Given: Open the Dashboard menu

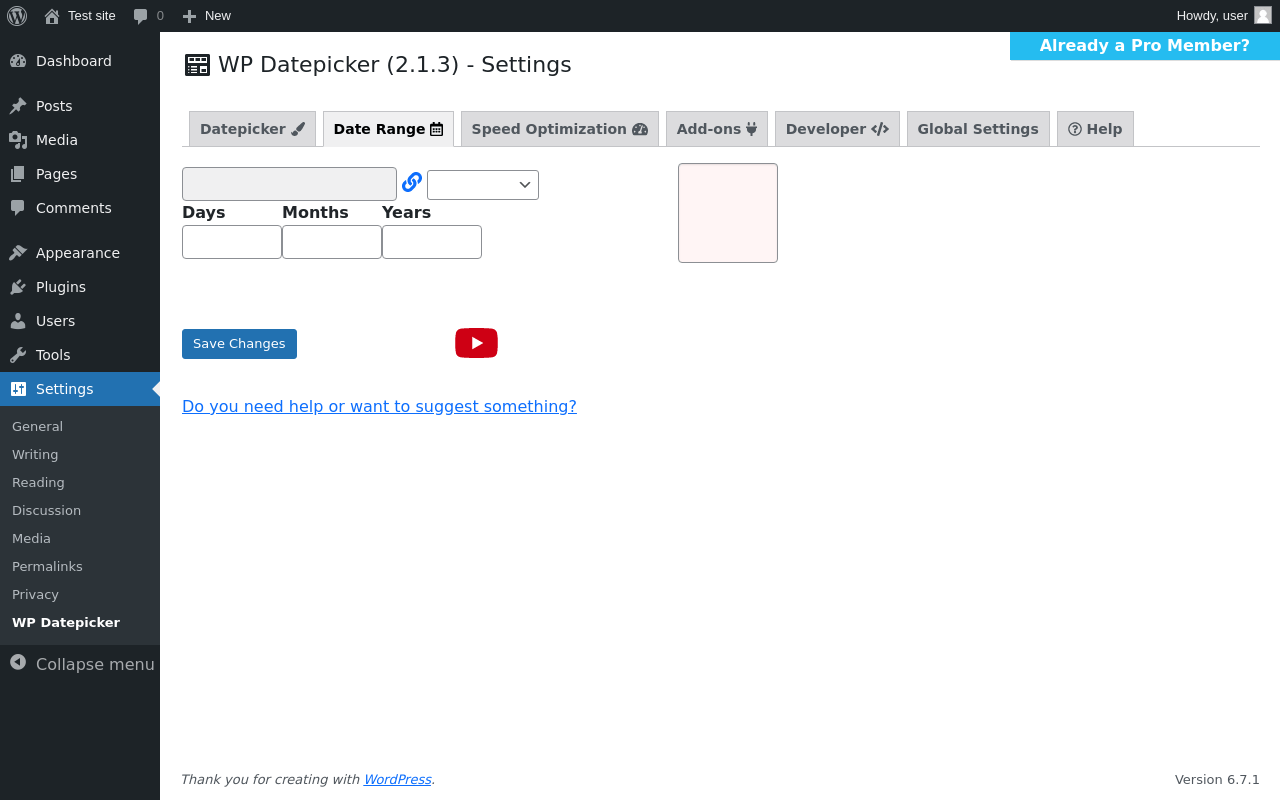Looking at the screenshot, I should [80, 61].
